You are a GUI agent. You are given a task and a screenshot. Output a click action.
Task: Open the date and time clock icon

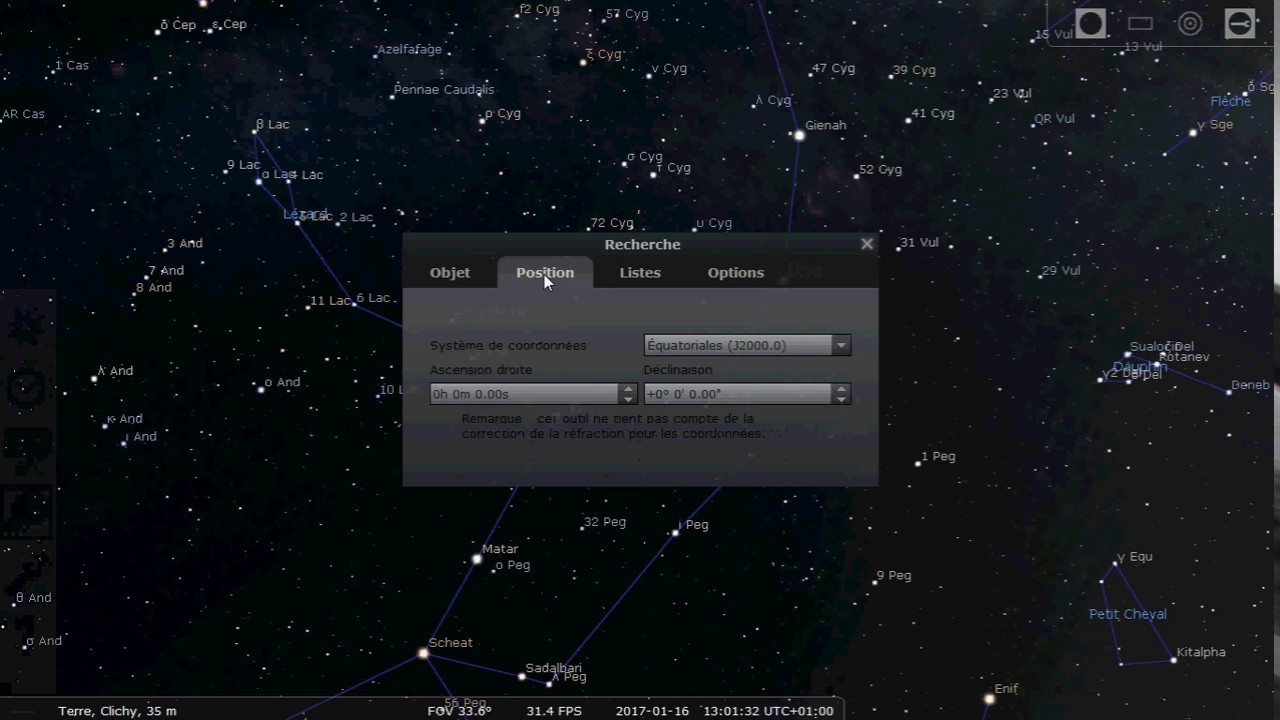point(27,388)
